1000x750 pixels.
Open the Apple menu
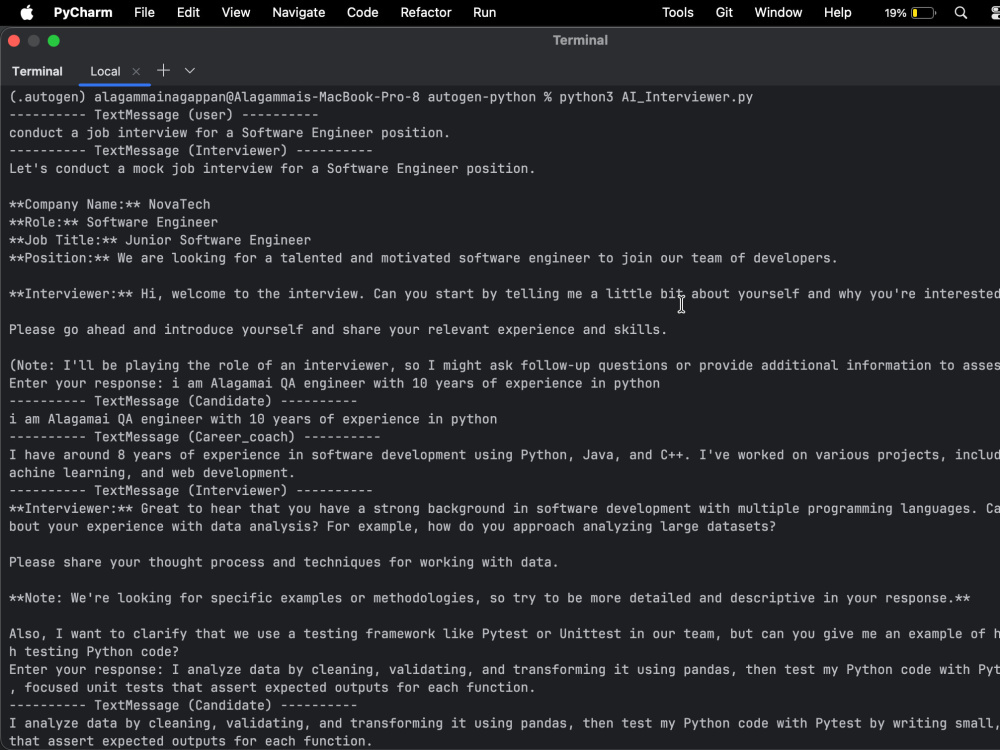tap(27, 12)
